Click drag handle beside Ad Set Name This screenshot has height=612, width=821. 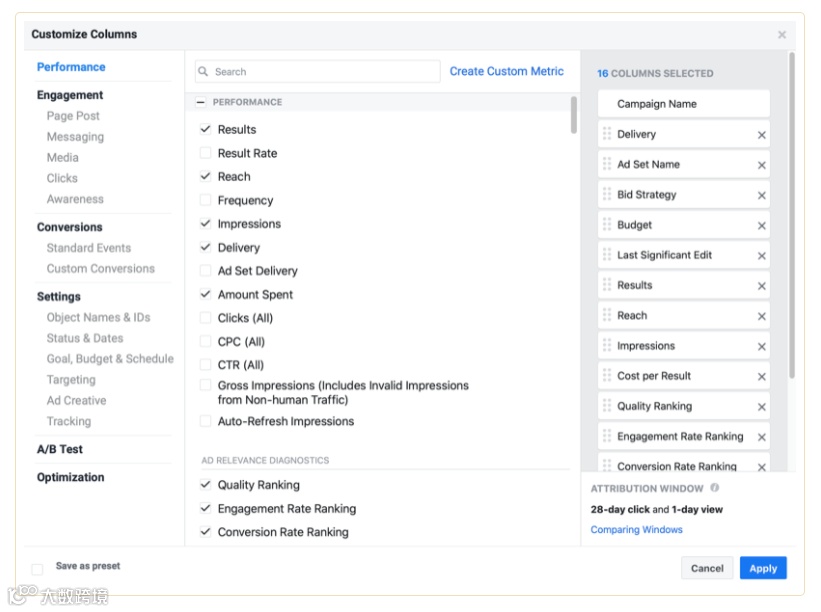pos(606,164)
